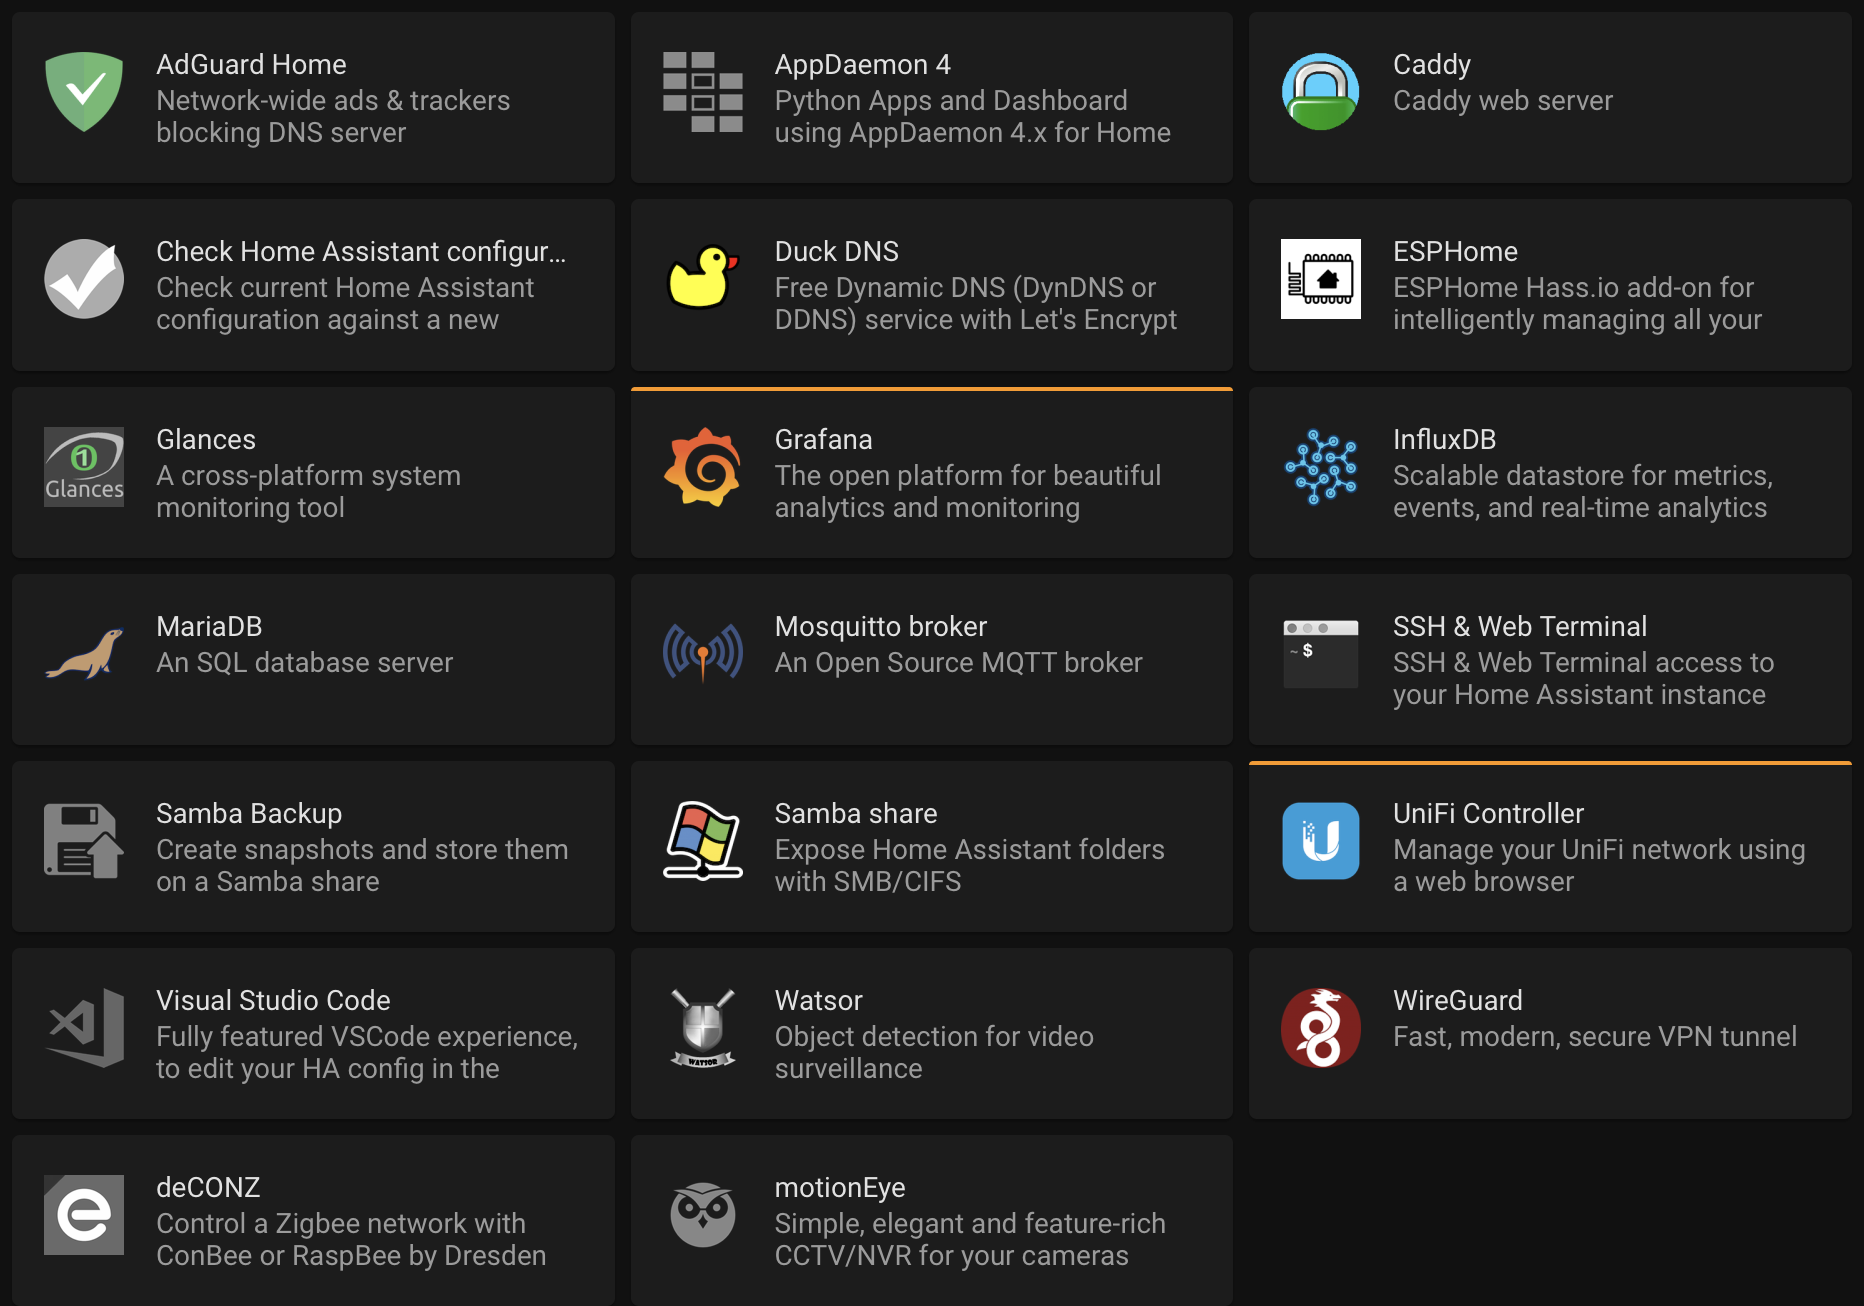Select the Samba share title
Image resolution: width=1864 pixels, height=1306 pixels.
[855, 814]
